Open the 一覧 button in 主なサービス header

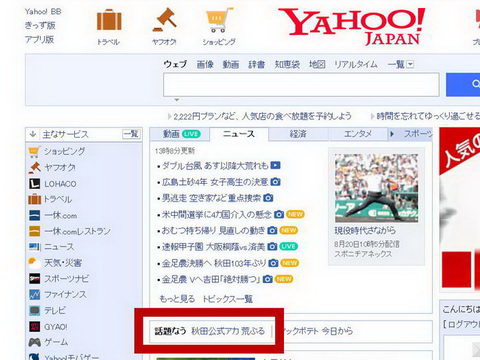point(131,134)
